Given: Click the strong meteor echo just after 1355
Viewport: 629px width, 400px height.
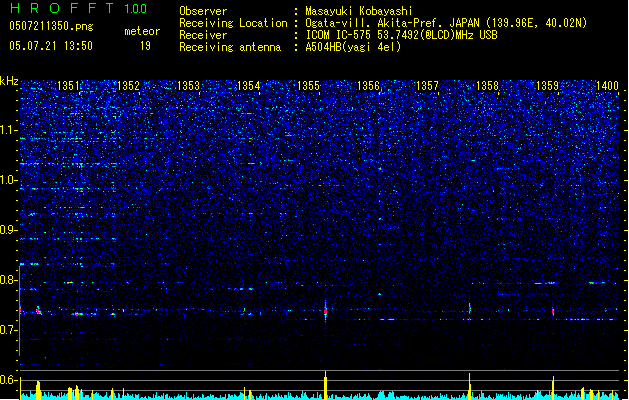Looking at the screenshot, I should point(325,311).
